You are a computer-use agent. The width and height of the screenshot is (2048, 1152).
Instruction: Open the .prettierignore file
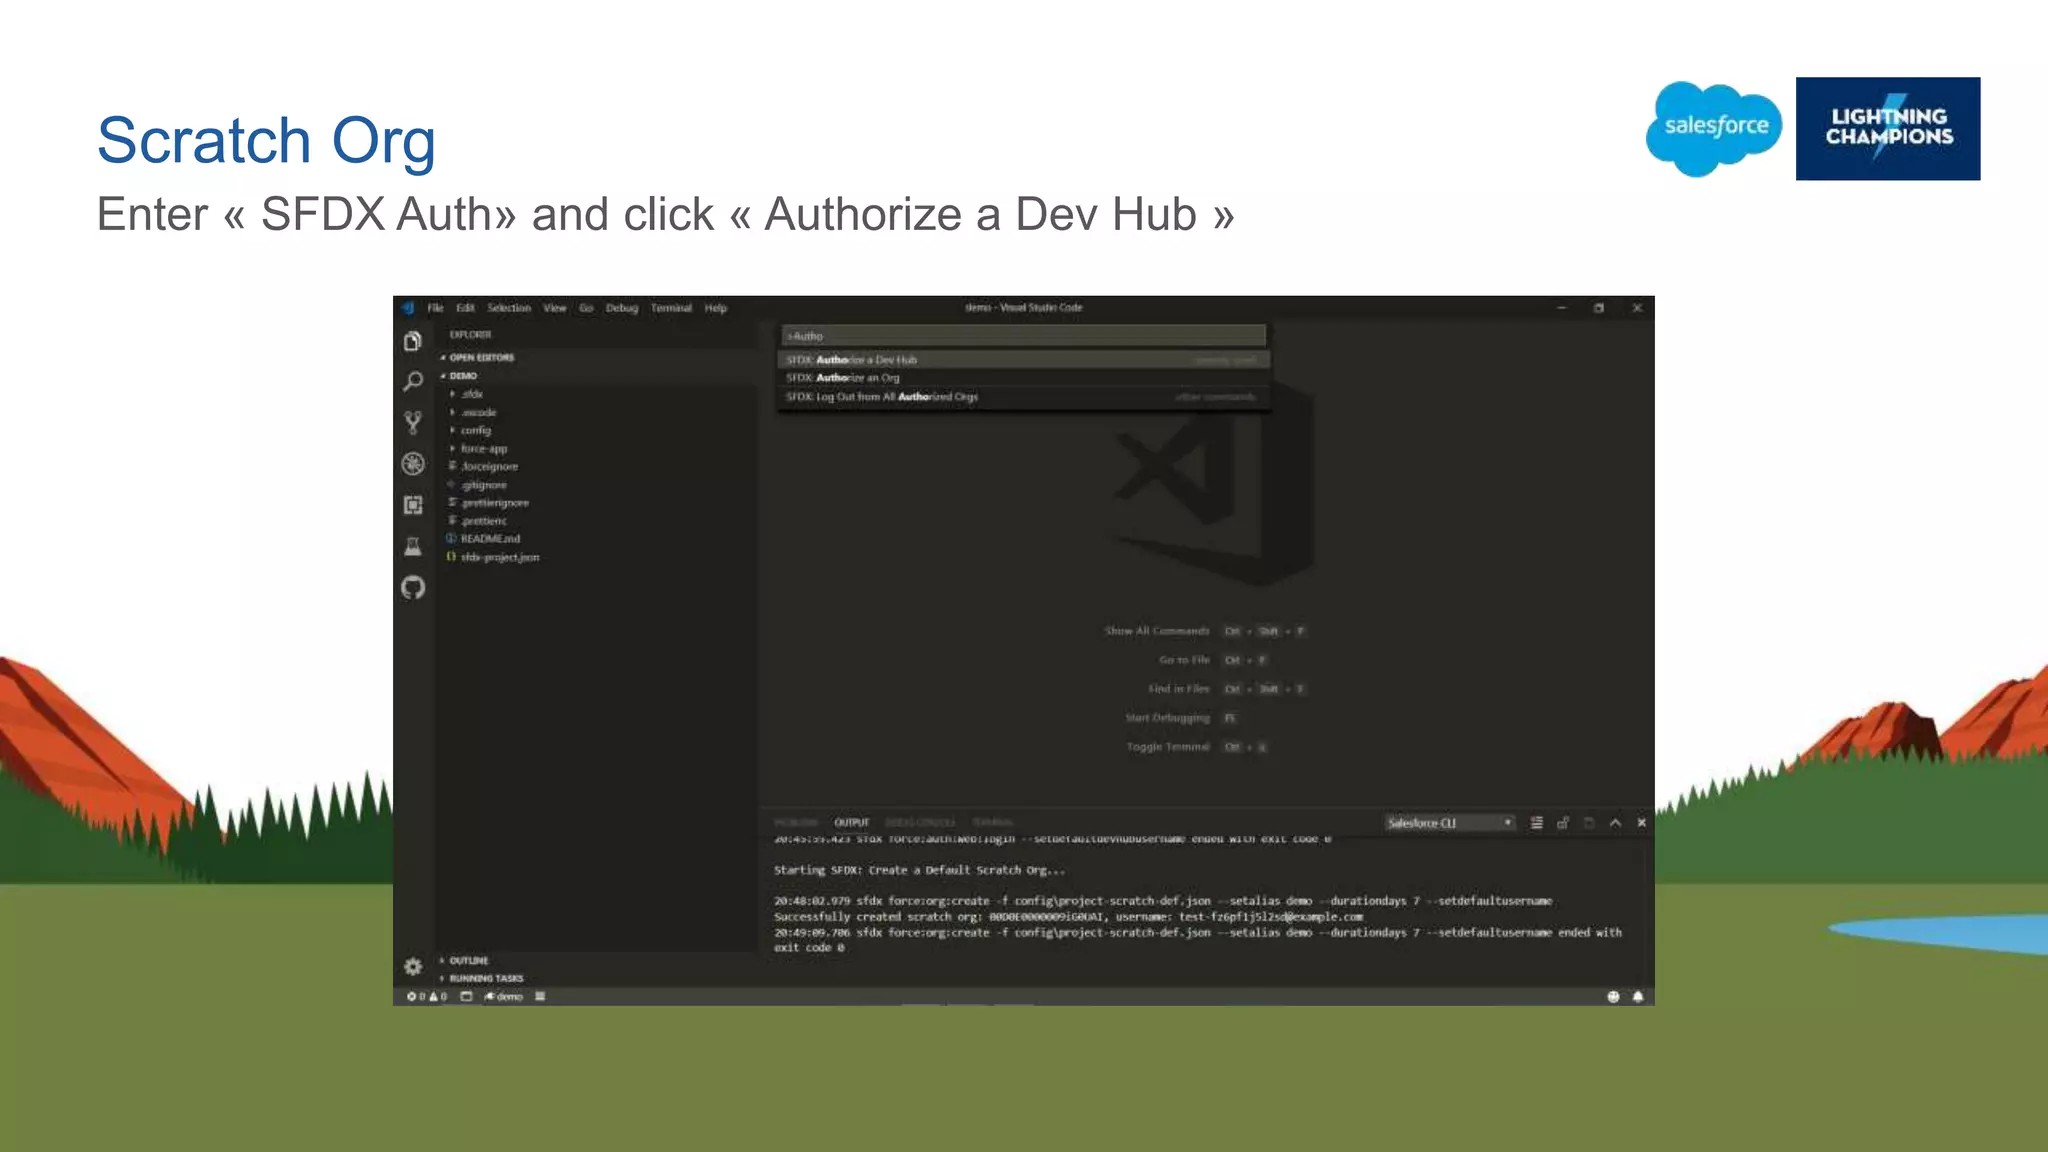coord(598,503)
